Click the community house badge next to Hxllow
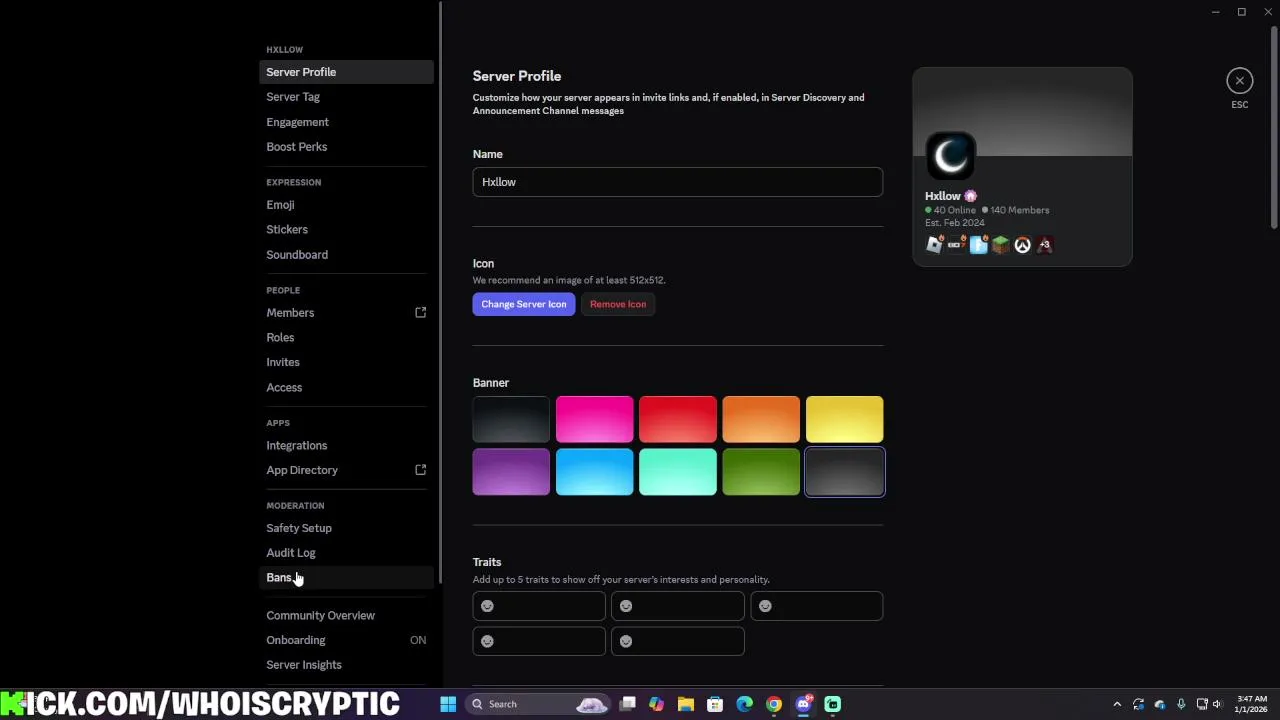The image size is (1280, 720). (970, 196)
